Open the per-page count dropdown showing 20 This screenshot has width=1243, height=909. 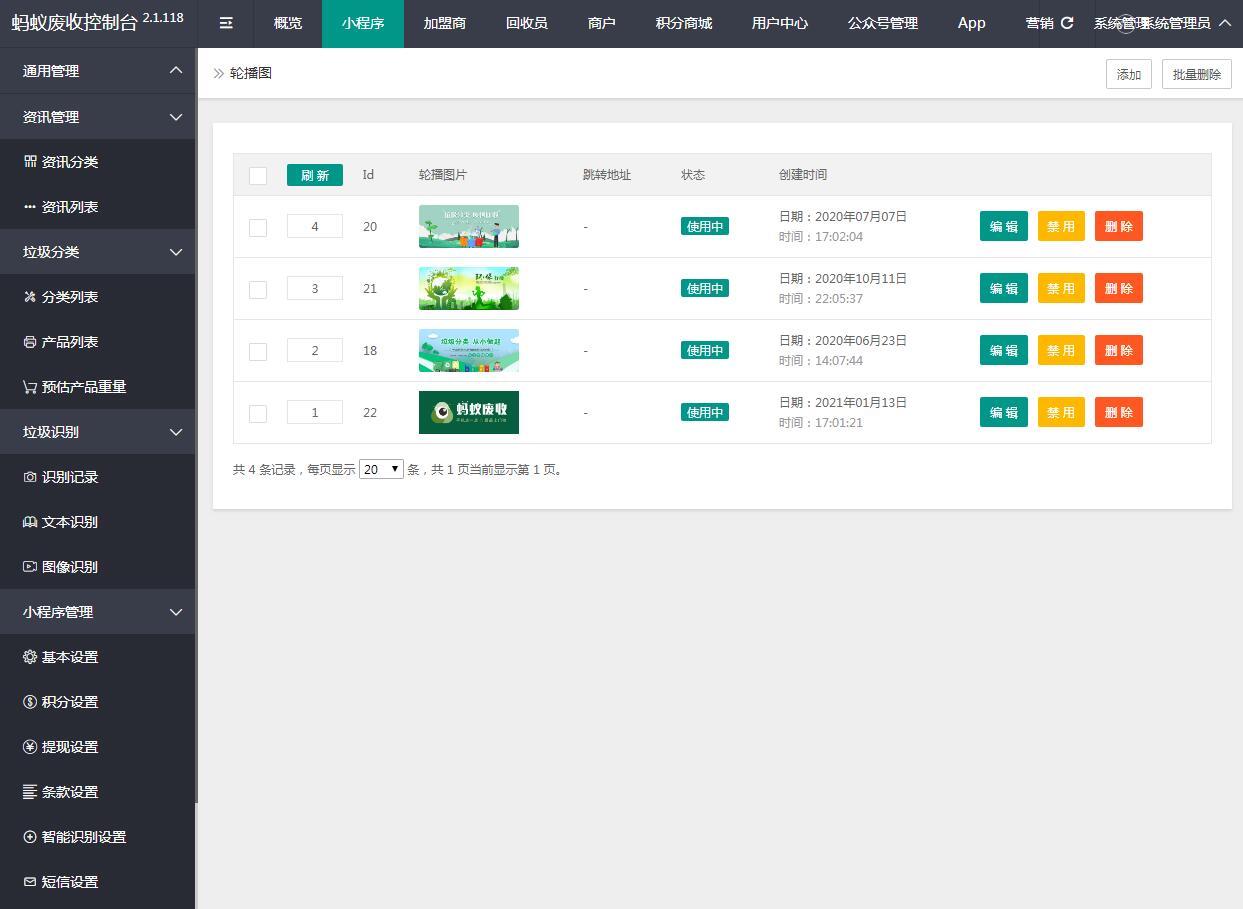(x=381, y=469)
